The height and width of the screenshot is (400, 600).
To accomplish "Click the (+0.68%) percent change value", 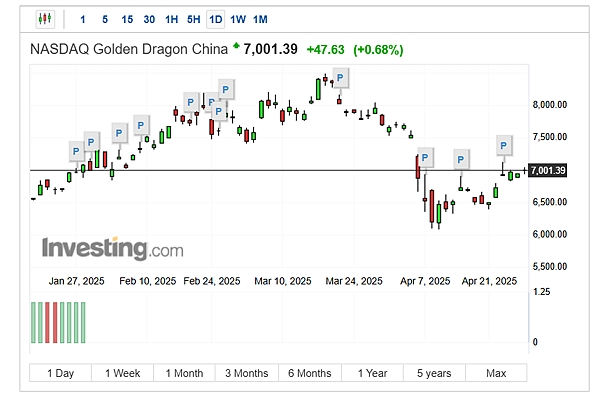I will (378, 50).
